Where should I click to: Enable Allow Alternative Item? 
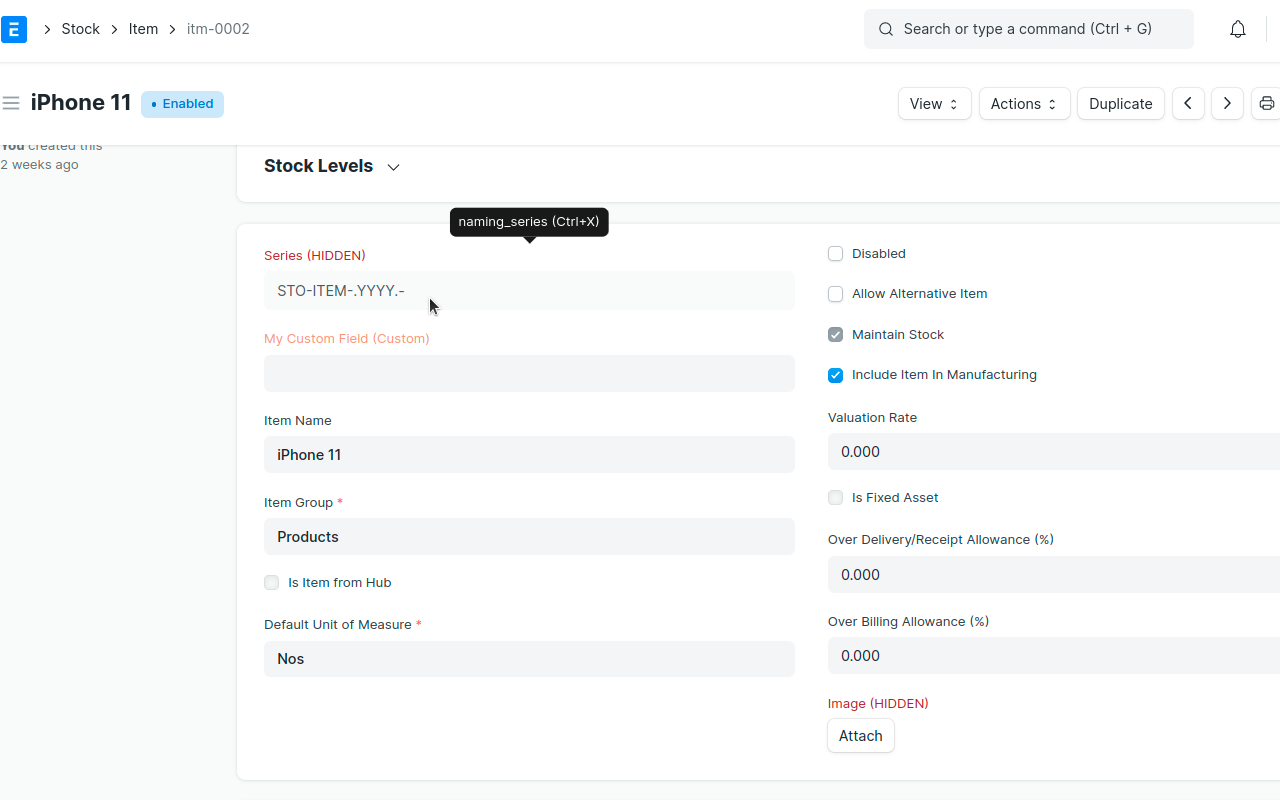835,294
